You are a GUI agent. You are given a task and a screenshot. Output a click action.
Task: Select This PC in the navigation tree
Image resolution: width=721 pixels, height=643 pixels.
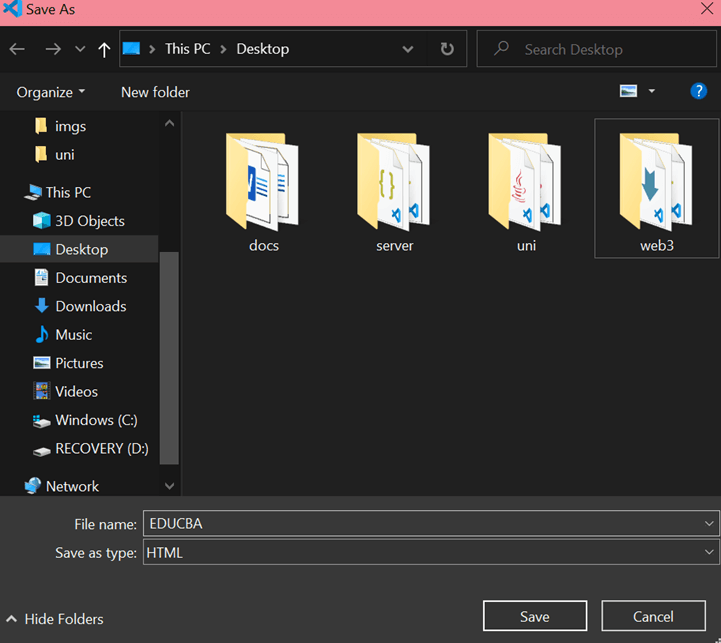57,192
